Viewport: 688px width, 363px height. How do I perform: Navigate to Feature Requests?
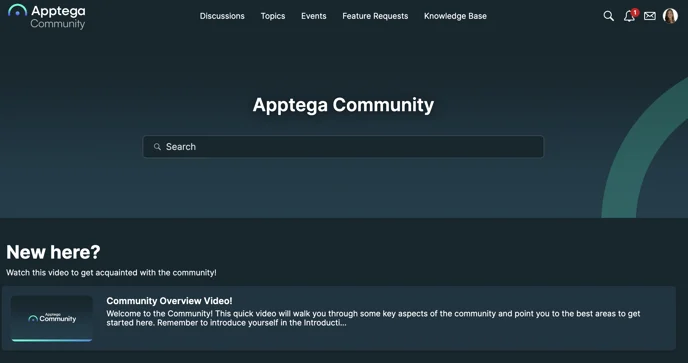click(375, 16)
